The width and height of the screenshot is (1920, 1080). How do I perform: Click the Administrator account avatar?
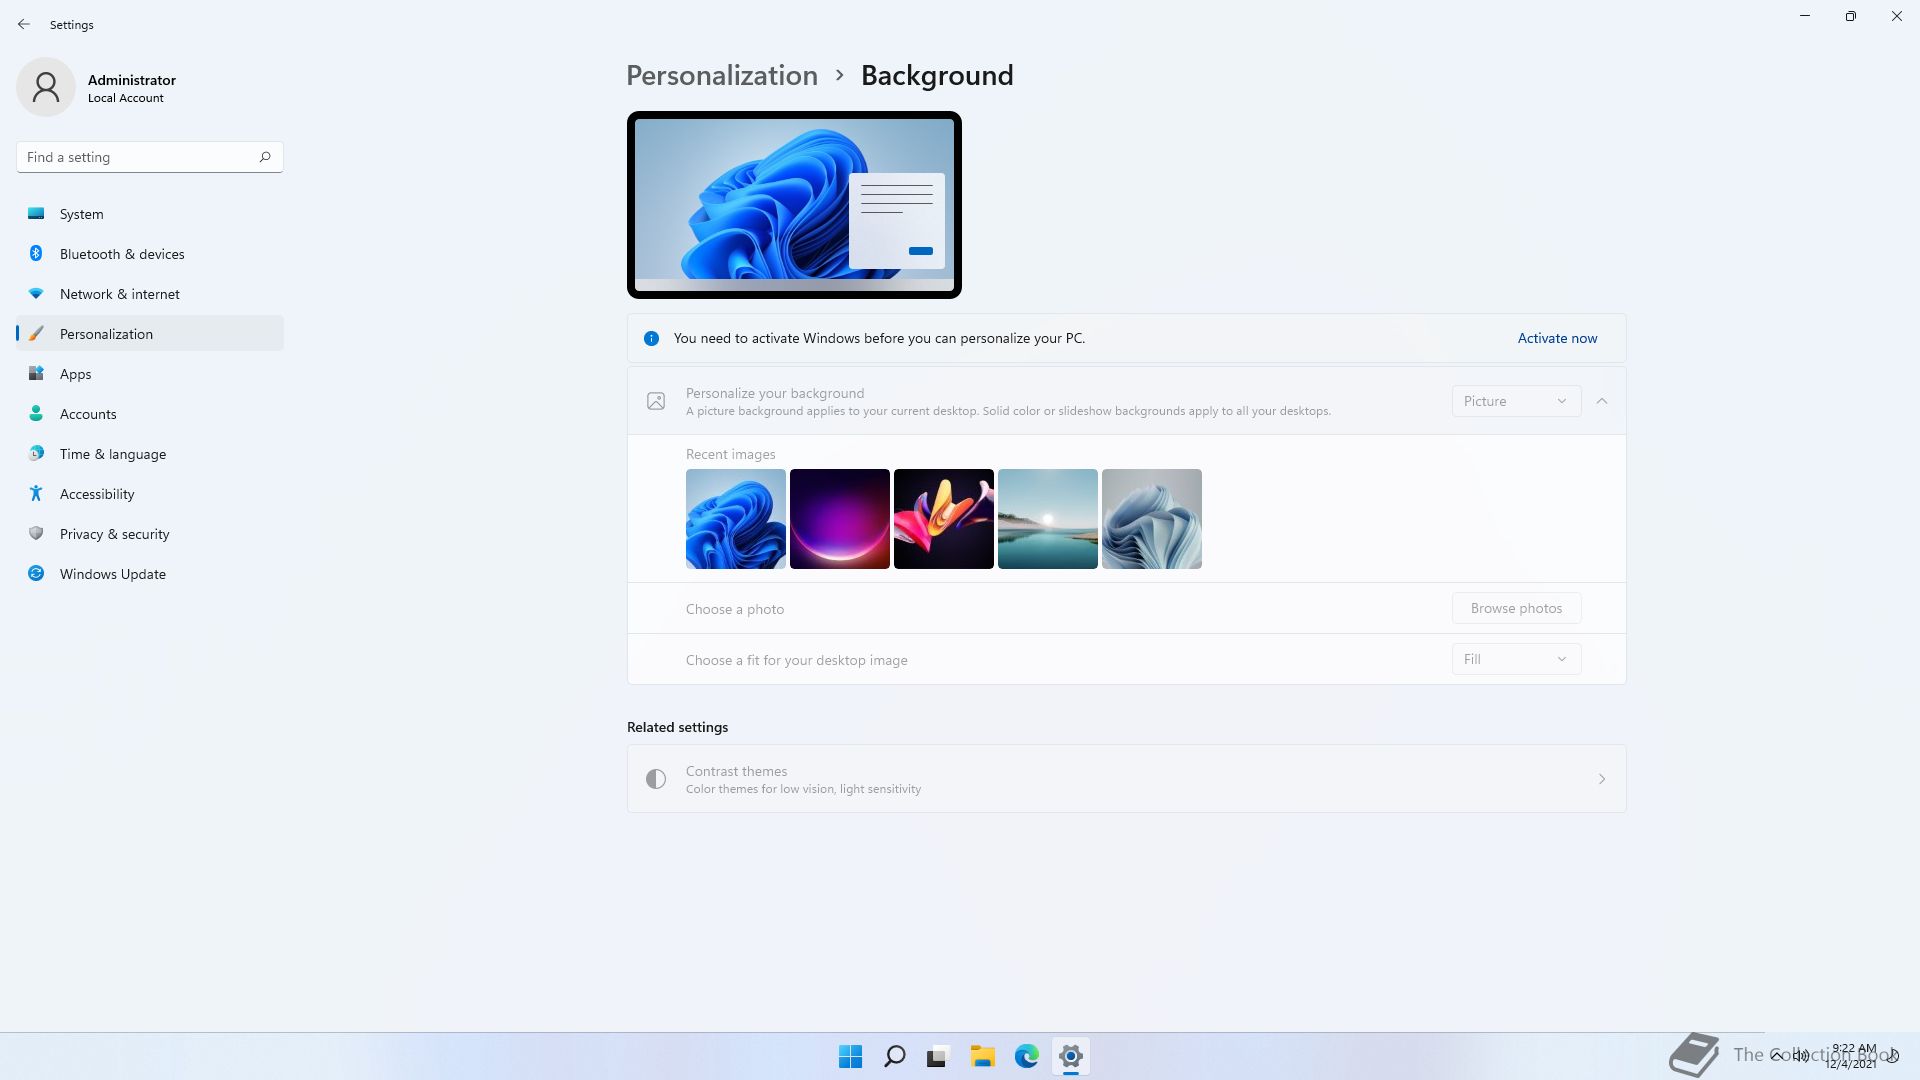(x=46, y=87)
